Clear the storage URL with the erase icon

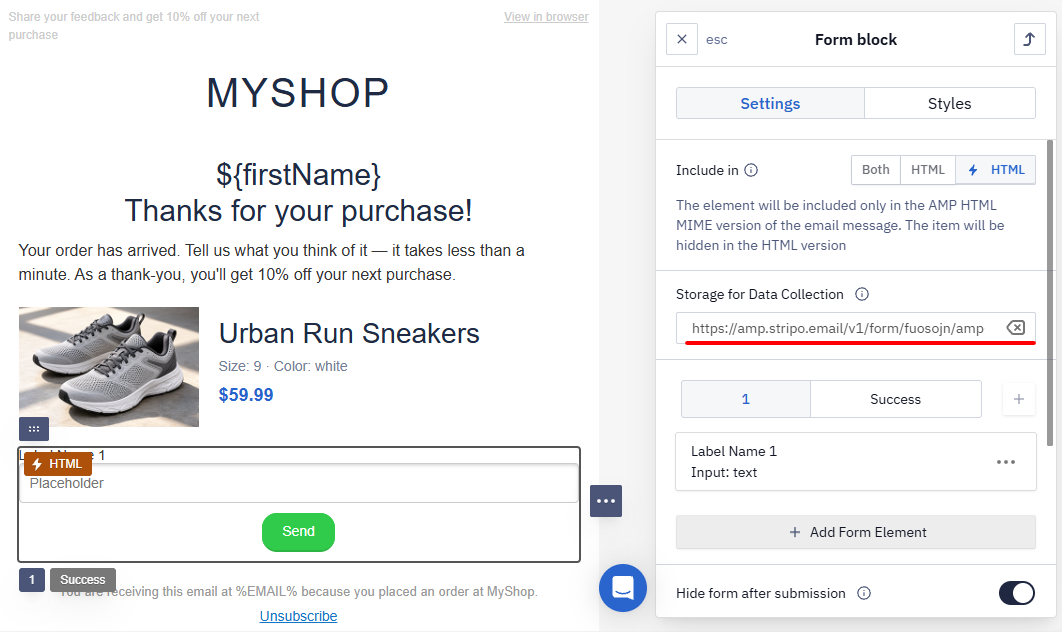1015,328
